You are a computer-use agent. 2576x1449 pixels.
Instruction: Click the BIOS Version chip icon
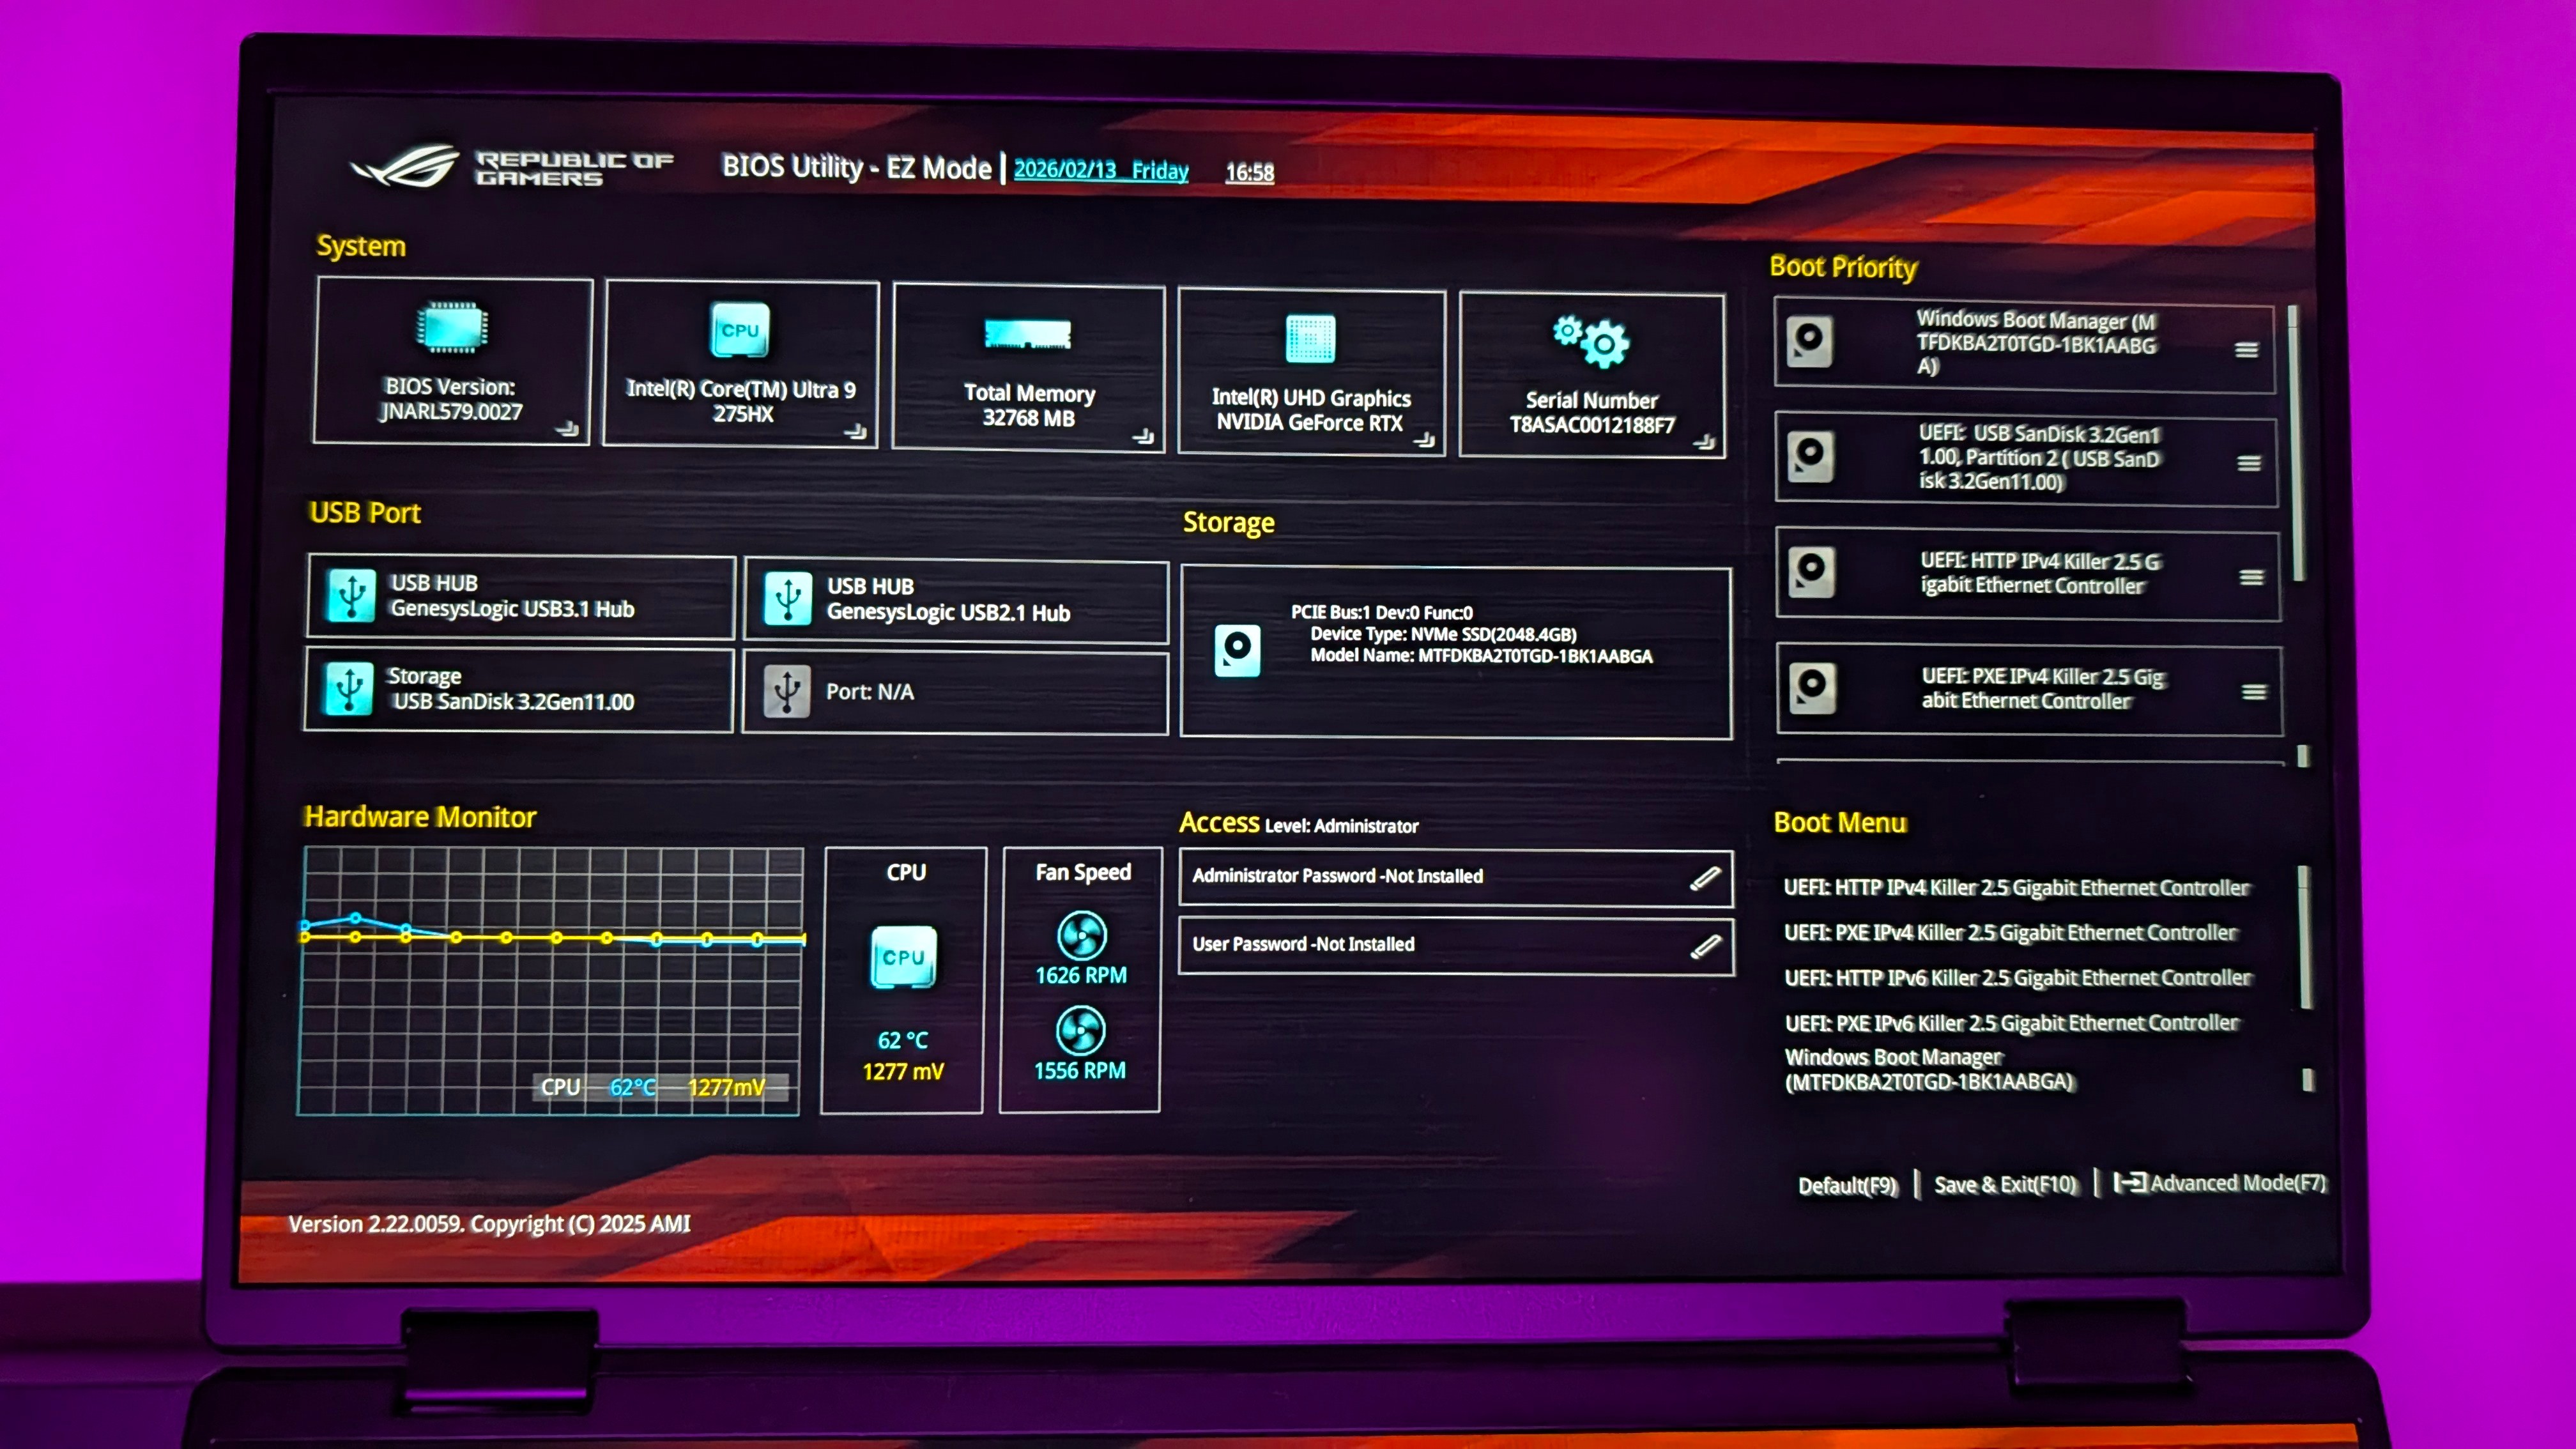[452, 327]
